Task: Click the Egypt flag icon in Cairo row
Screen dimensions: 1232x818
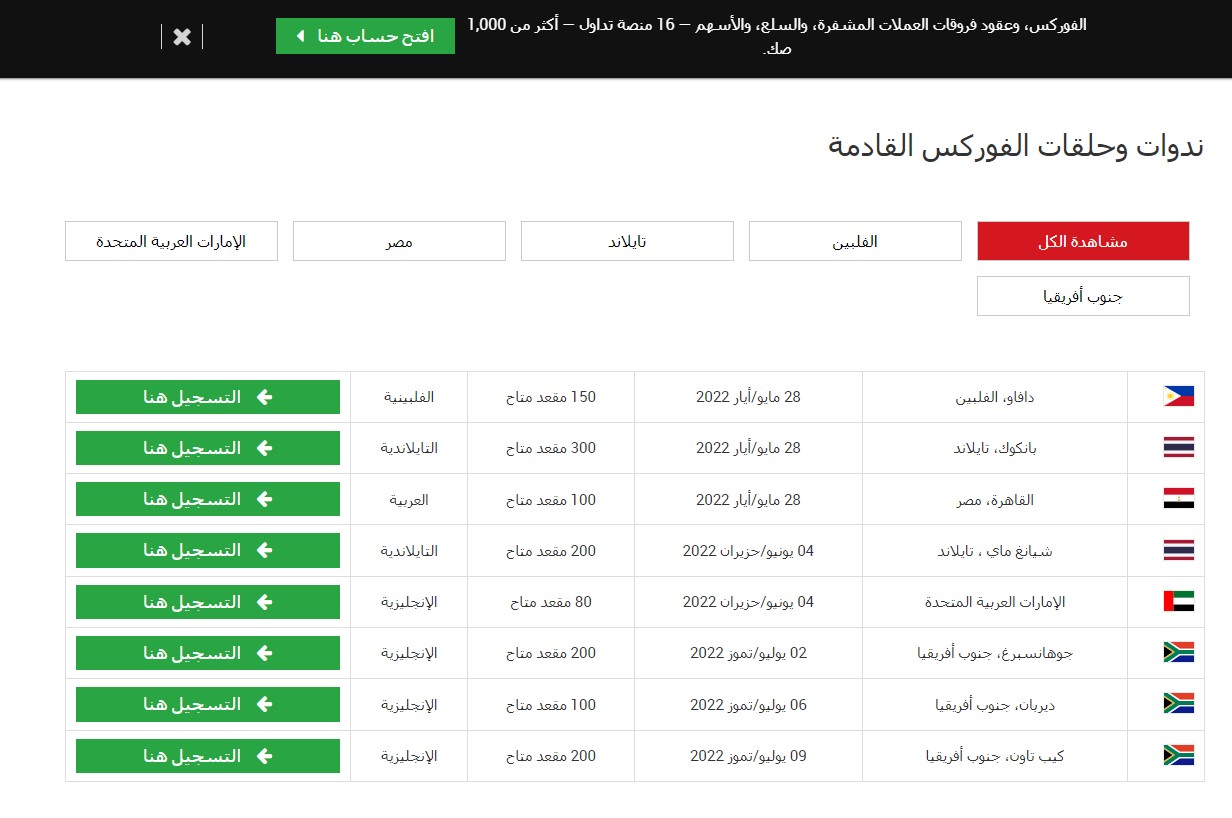Action: click(x=1178, y=499)
